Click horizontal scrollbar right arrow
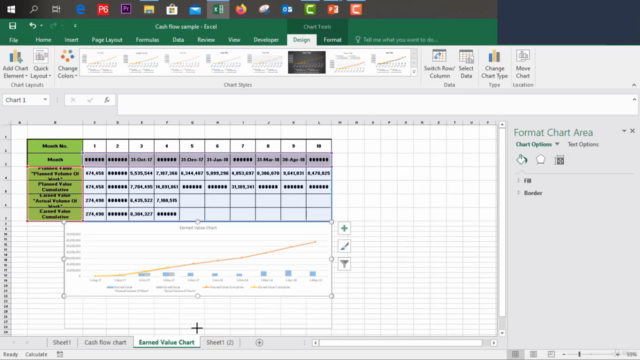 click(493, 343)
